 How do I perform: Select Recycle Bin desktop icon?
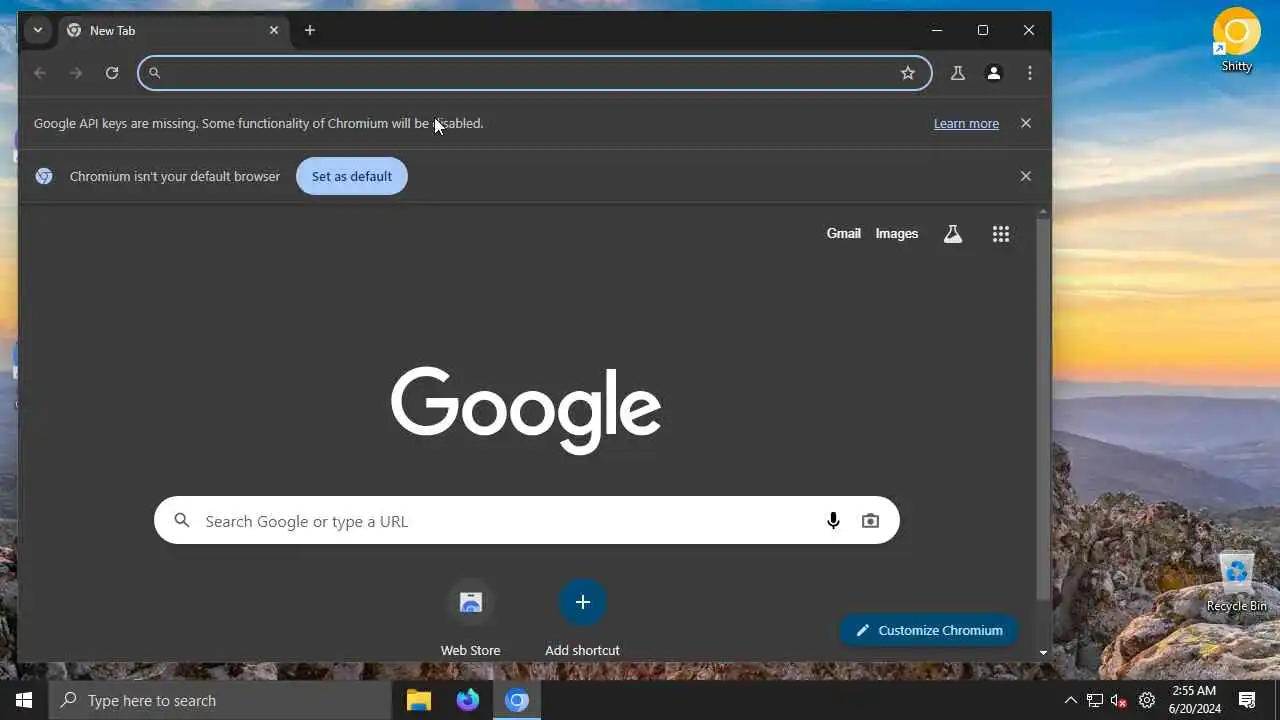[x=1237, y=582]
